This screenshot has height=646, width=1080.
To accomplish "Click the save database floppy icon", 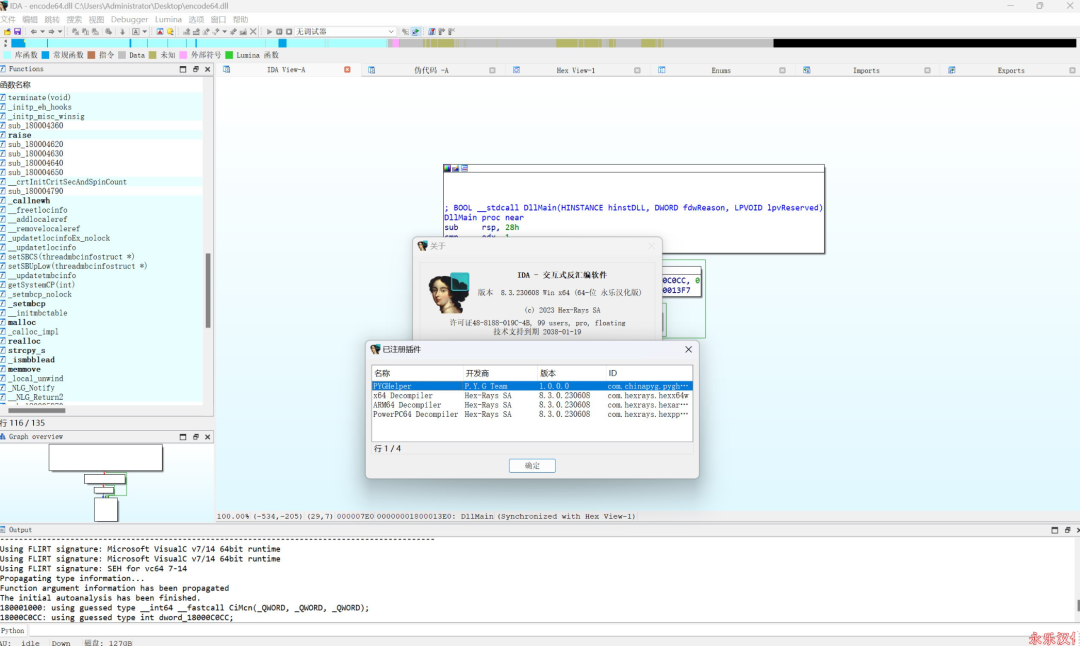I will [17, 32].
